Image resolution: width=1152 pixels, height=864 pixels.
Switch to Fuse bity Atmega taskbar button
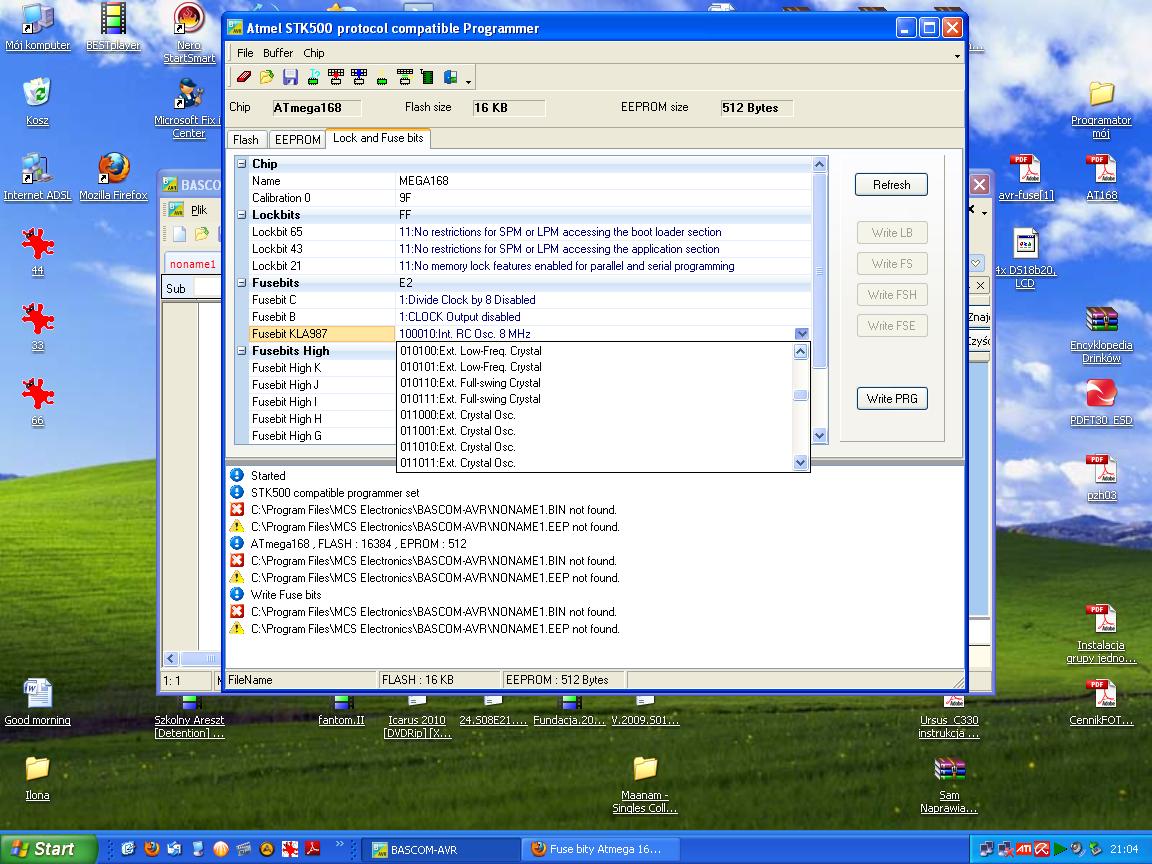click(x=600, y=849)
